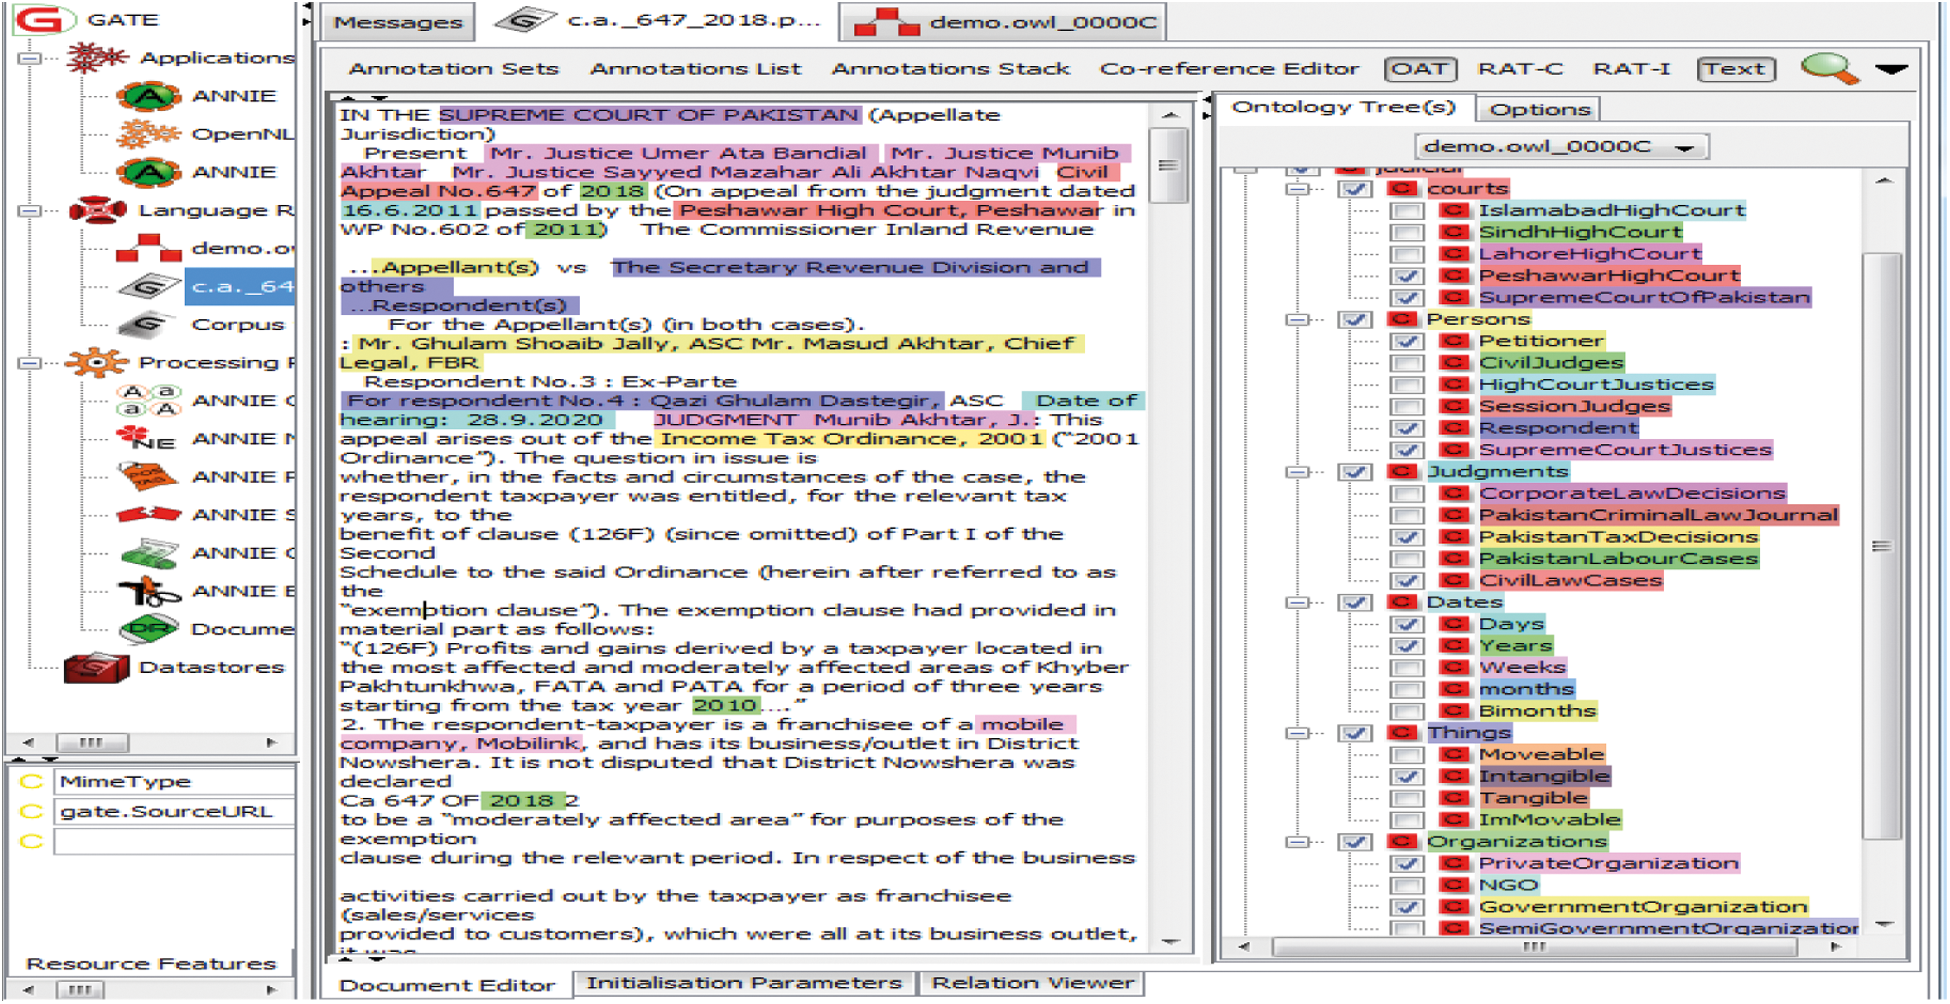This screenshot has width=1950, height=1004.
Task: Click the gate.SourceURL feature field
Action: pos(172,811)
